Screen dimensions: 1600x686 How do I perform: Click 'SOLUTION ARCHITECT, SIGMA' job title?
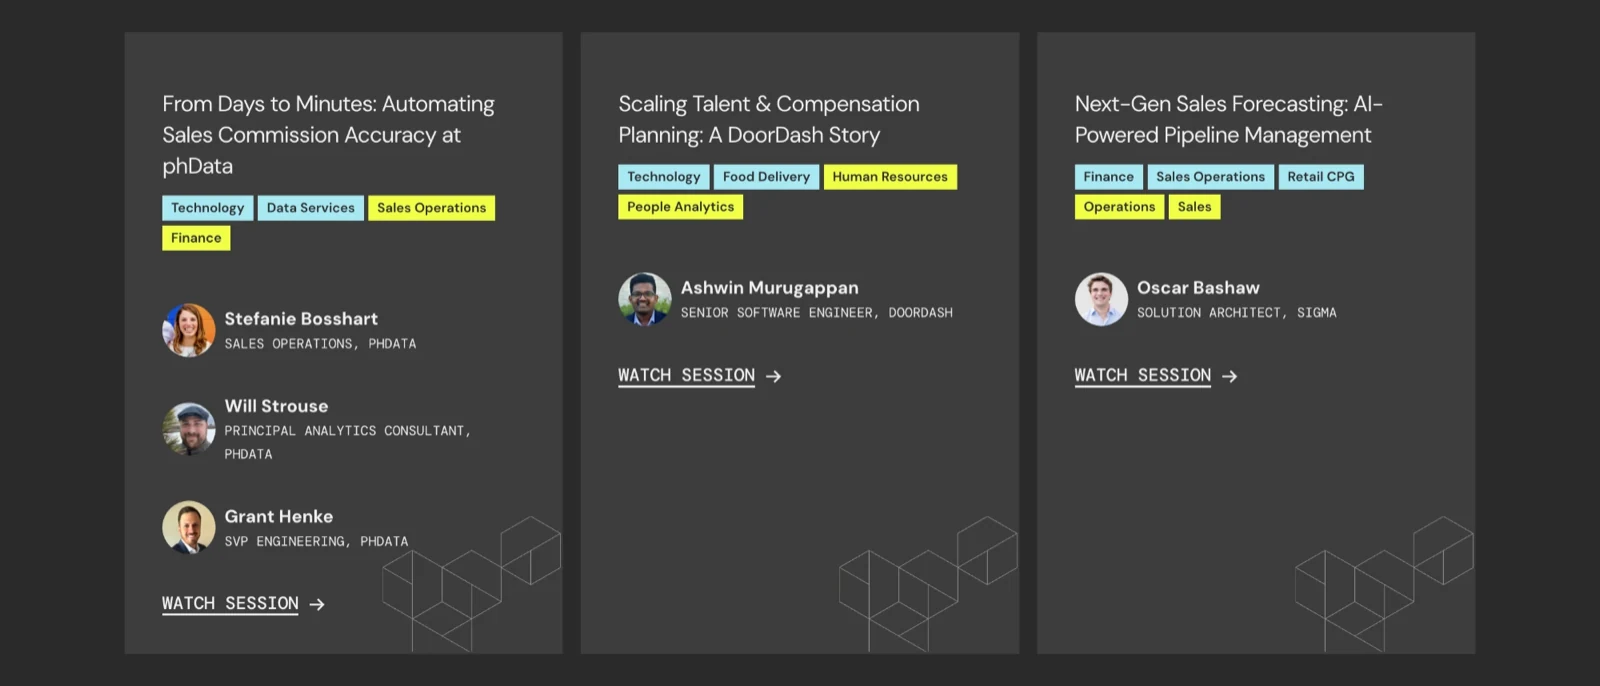(x=1236, y=313)
